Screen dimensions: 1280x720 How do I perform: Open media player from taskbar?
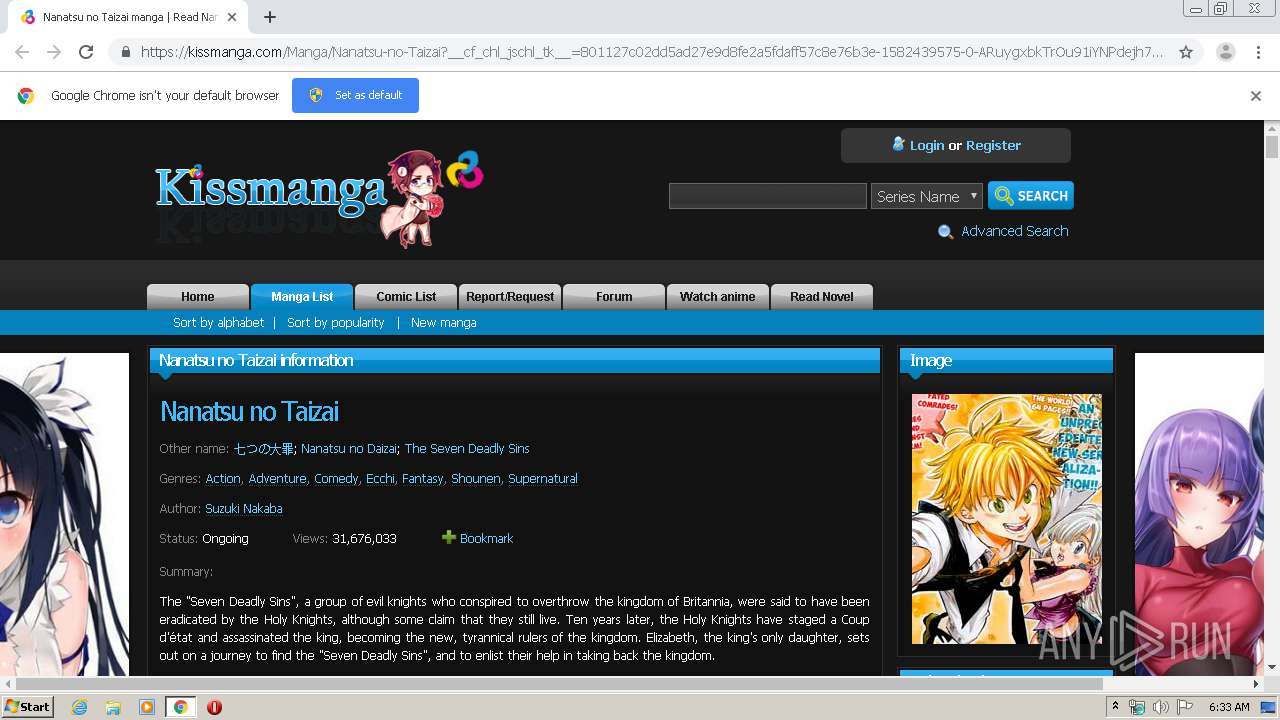[147, 707]
